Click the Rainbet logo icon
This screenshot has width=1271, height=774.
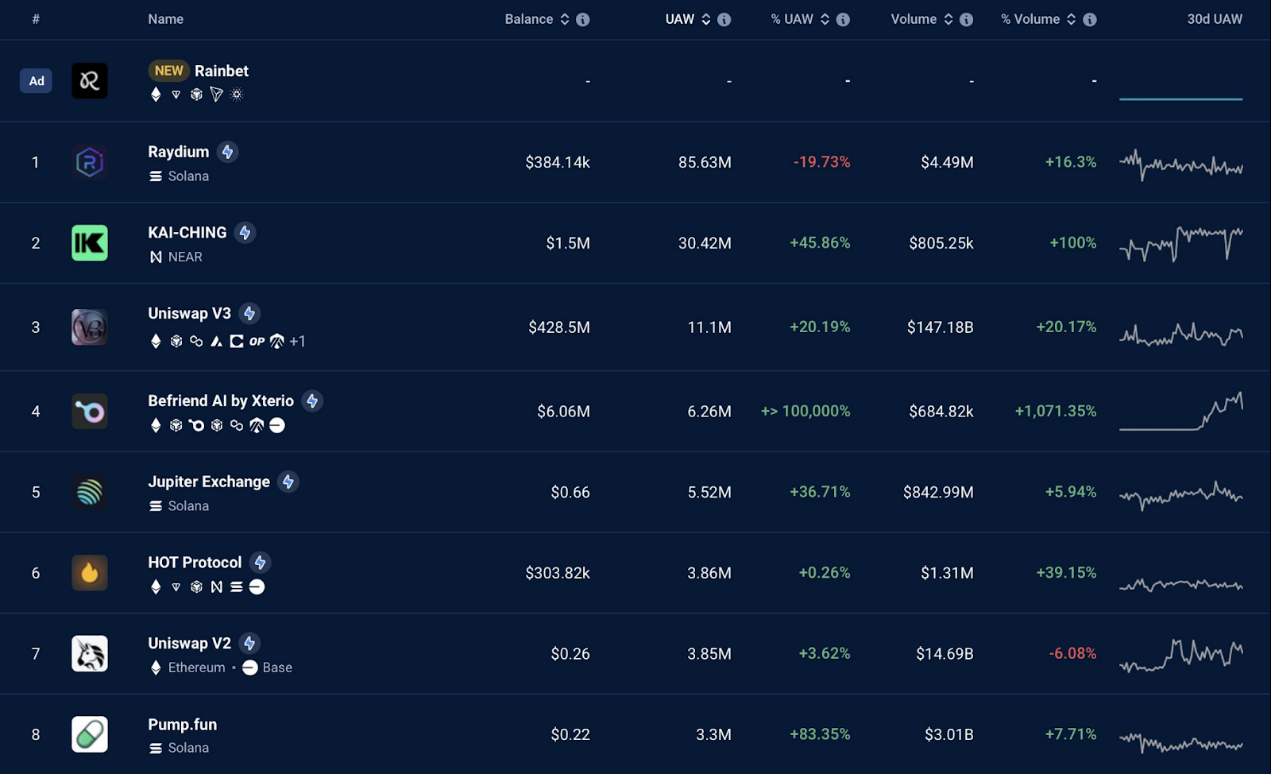[89, 81]
